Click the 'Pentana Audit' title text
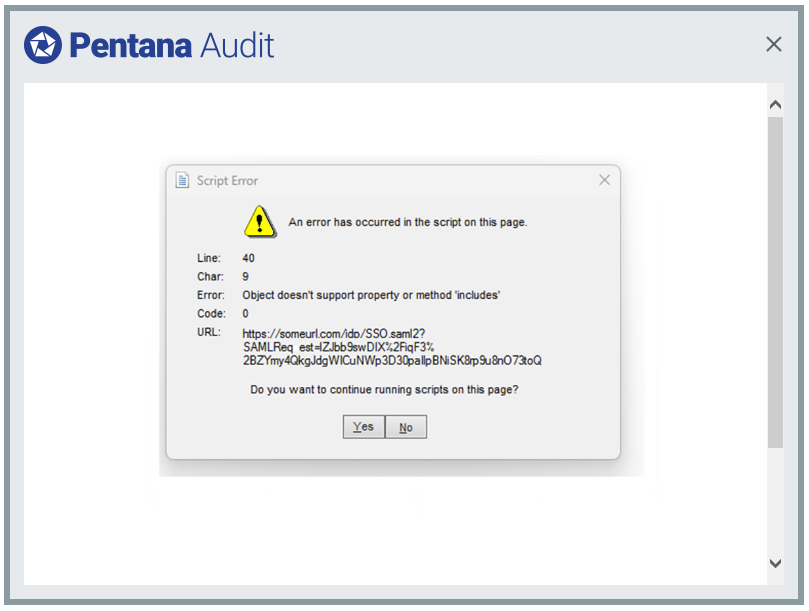The image size is (809, 611). [x=171, y=45]
